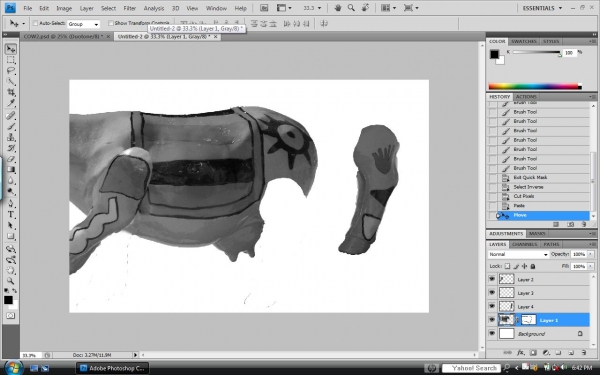Open the Auto-Select Group dropdown

point(83,24)
